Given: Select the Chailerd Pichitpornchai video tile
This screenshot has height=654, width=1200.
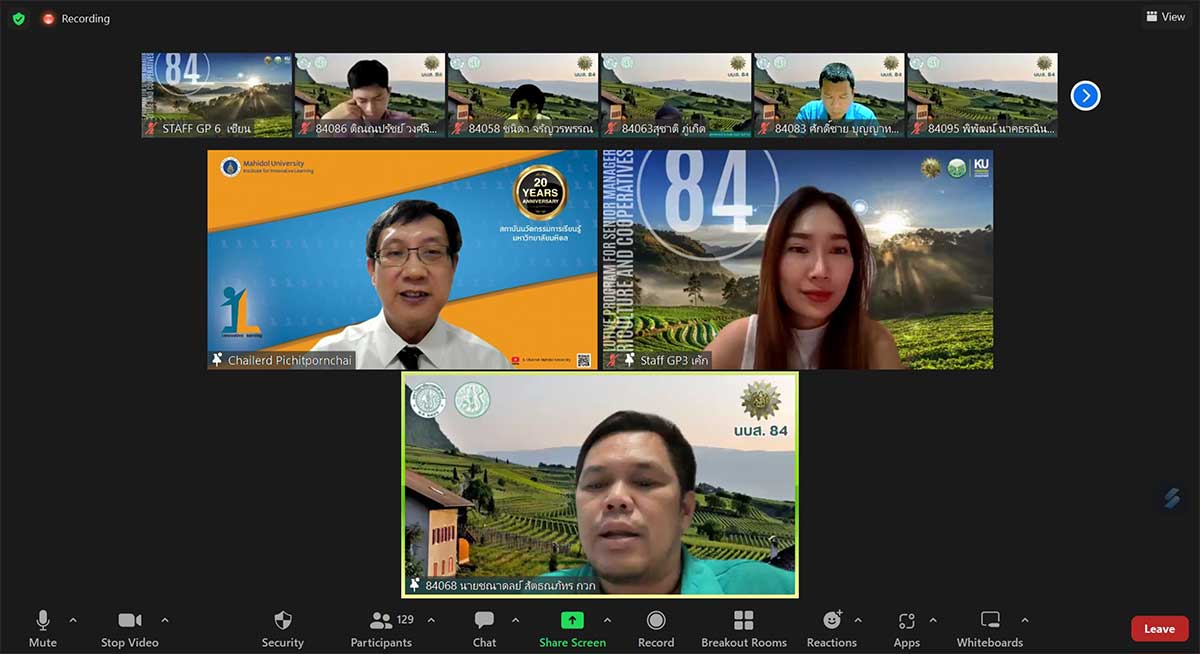Looking at the screenshot, I should (x=402, y=260).
